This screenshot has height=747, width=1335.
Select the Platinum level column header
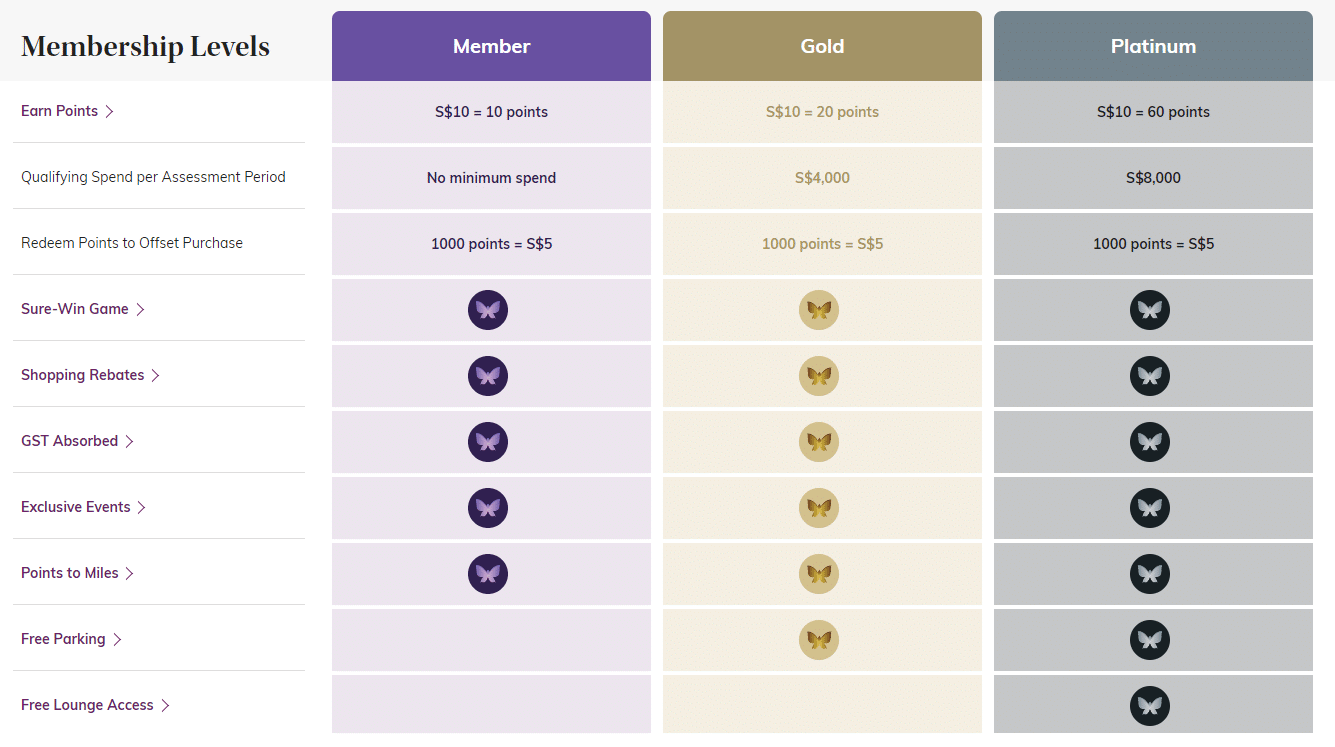pos(1153,46)
